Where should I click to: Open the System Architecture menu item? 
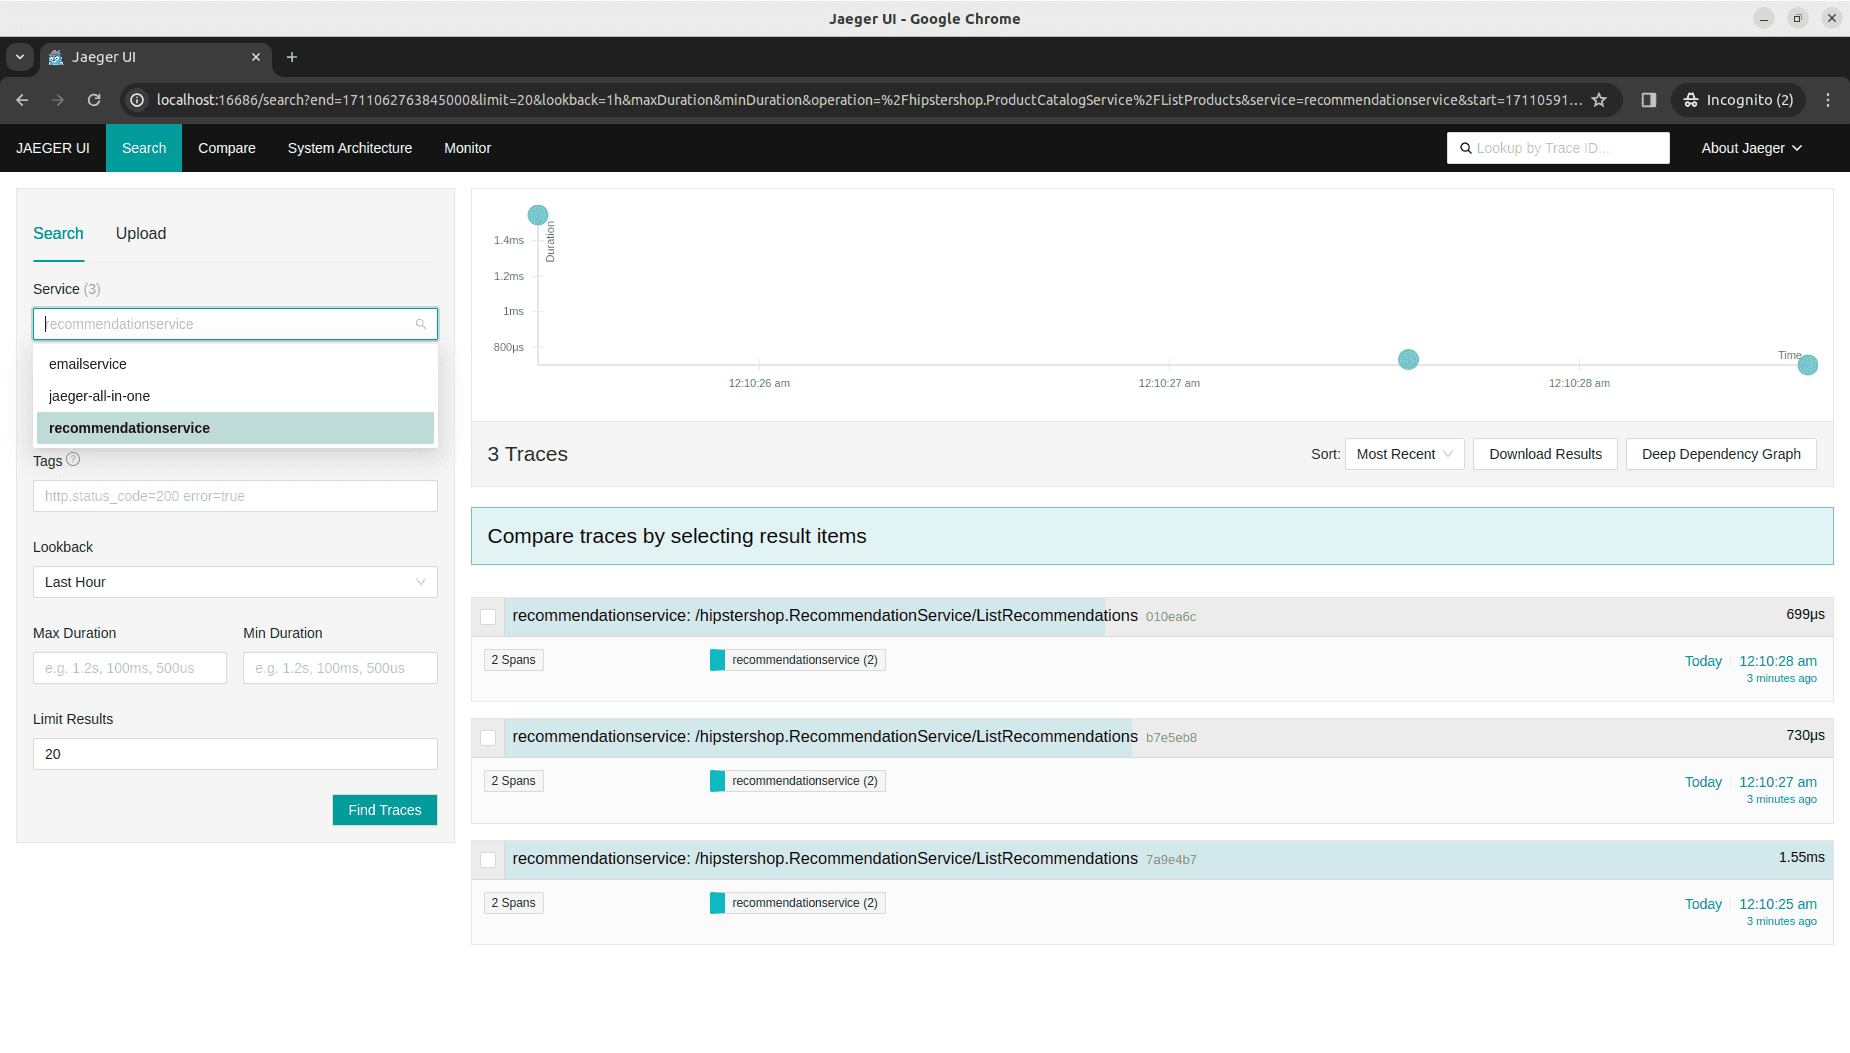(x=350, y=148)
